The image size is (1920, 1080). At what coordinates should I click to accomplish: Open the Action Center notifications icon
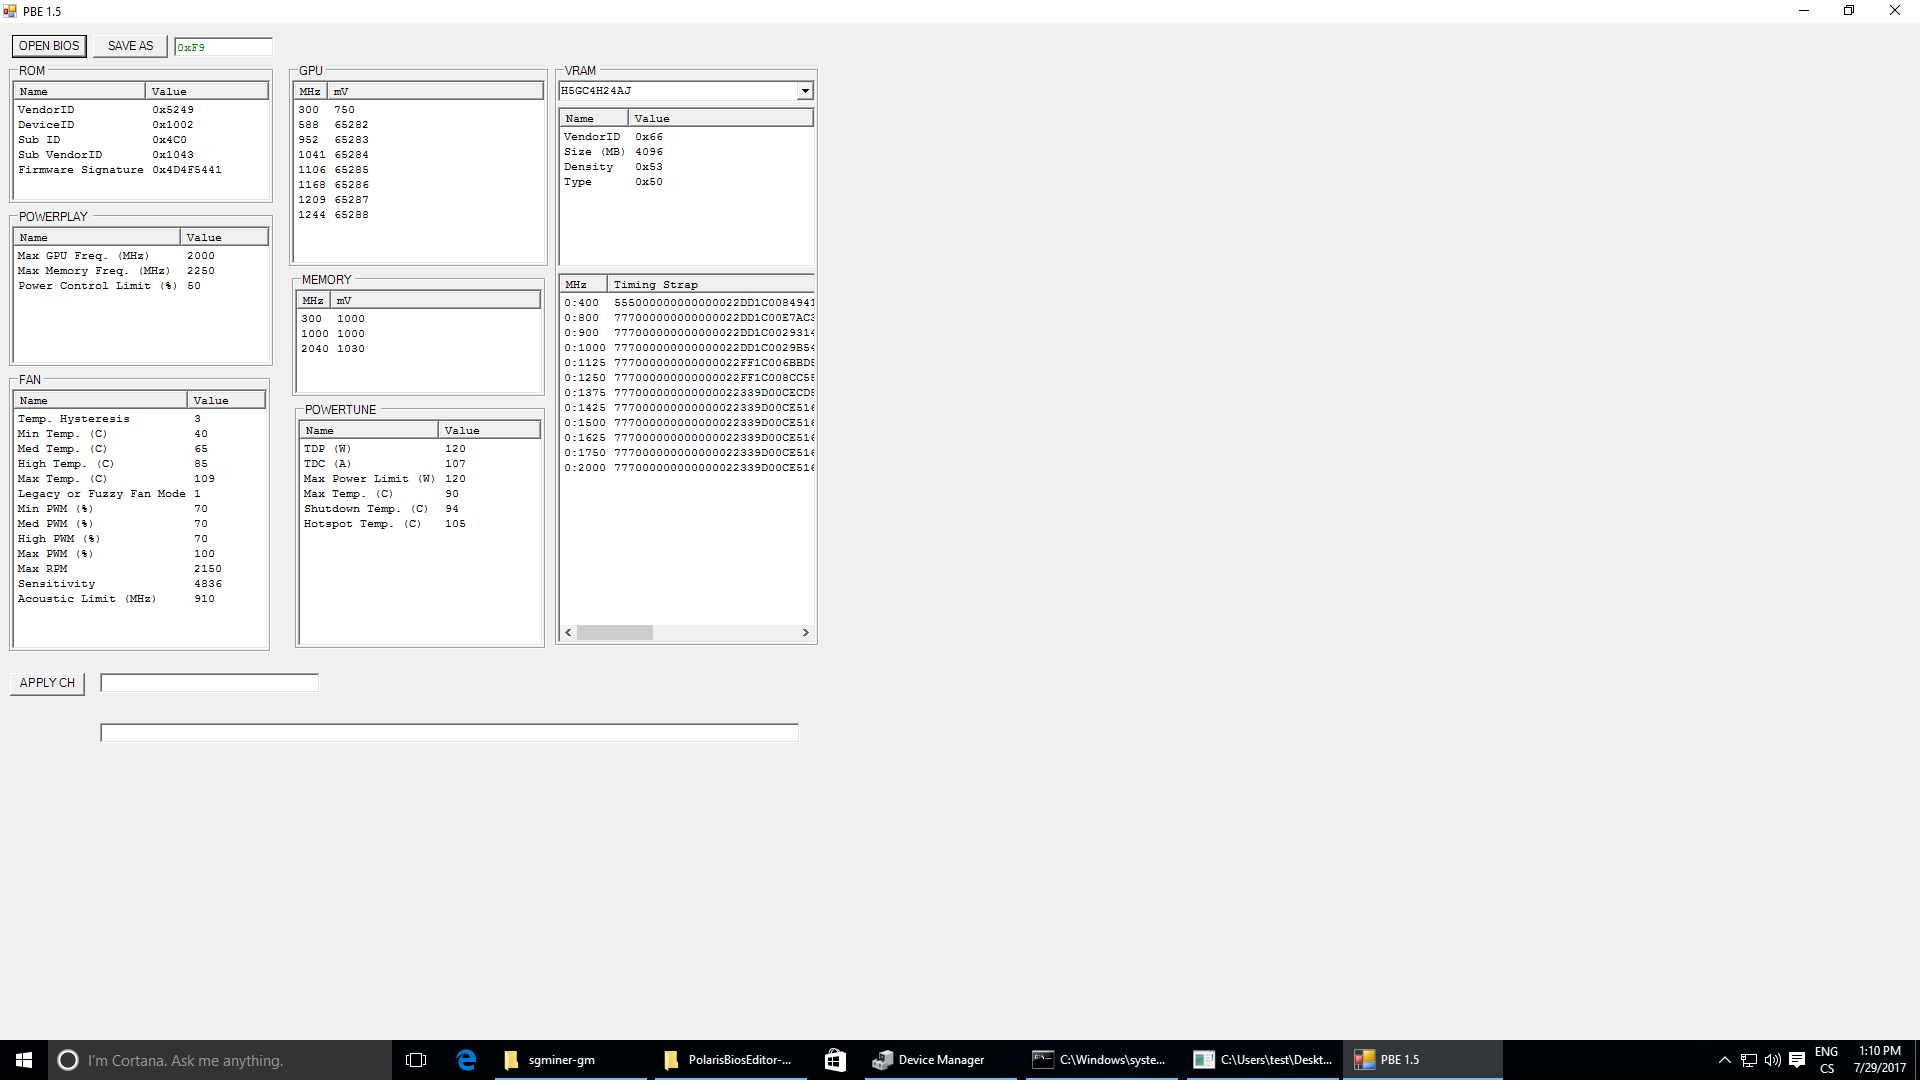click(1797, 1060)
